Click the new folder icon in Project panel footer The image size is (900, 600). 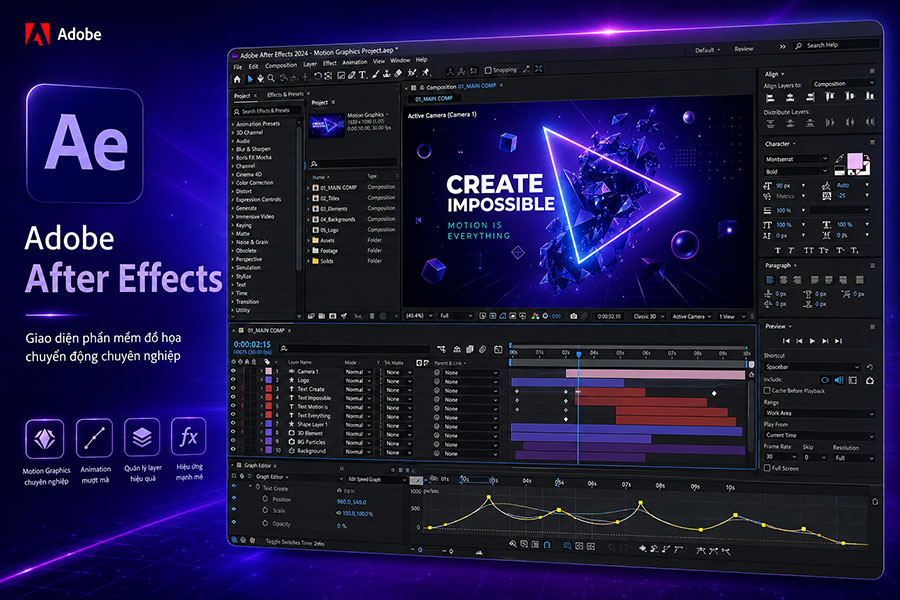coord(321,316)
